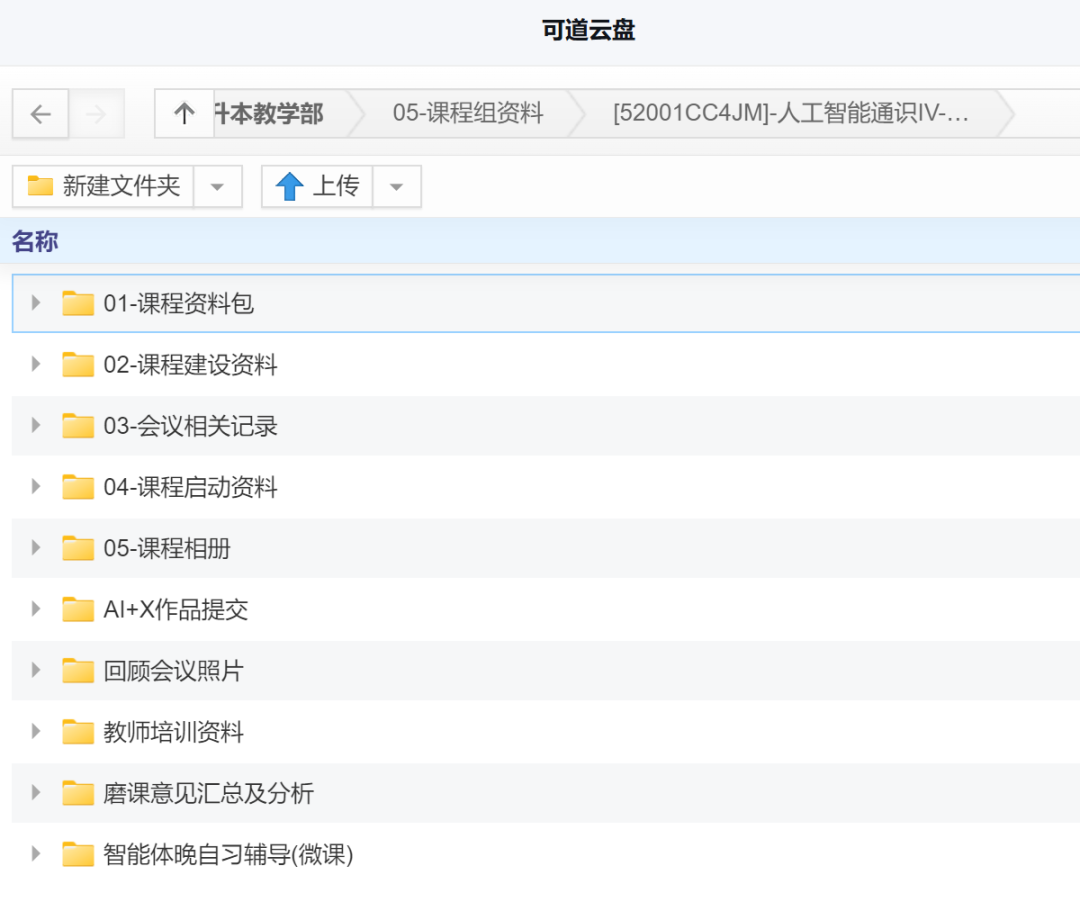
Task: Click the 上传 button
Action: point(318,186)
